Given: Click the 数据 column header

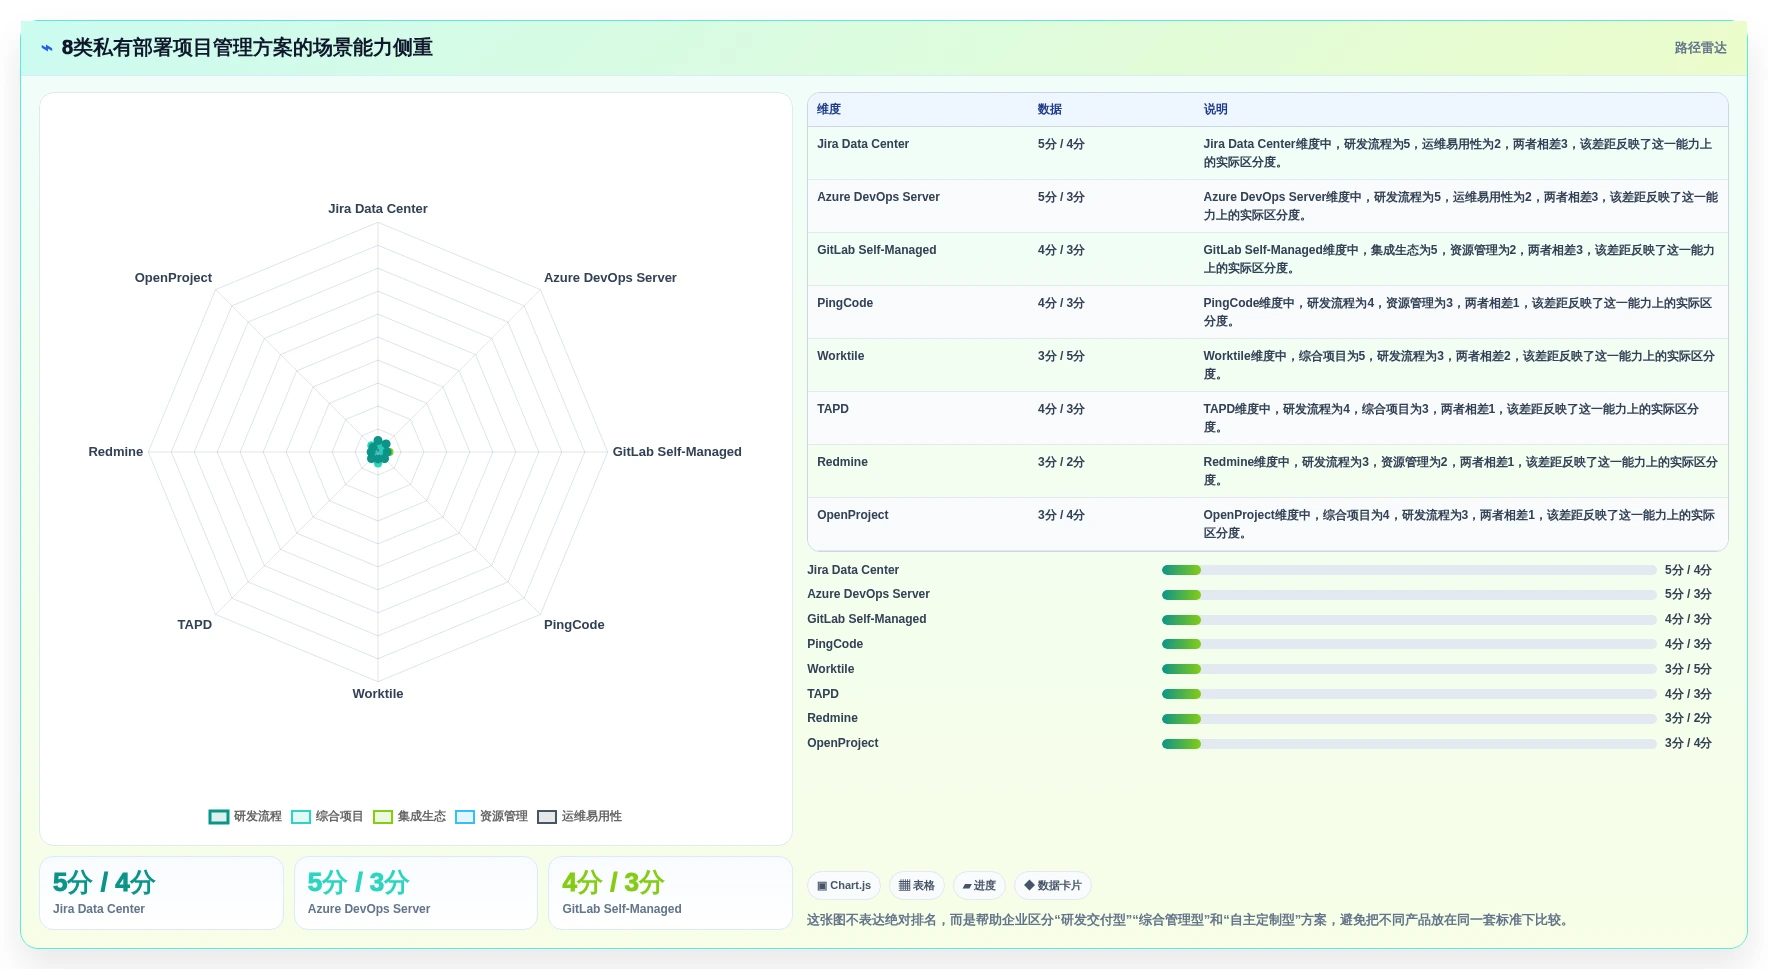Looking at the screenshot, I should (1049, 109).
